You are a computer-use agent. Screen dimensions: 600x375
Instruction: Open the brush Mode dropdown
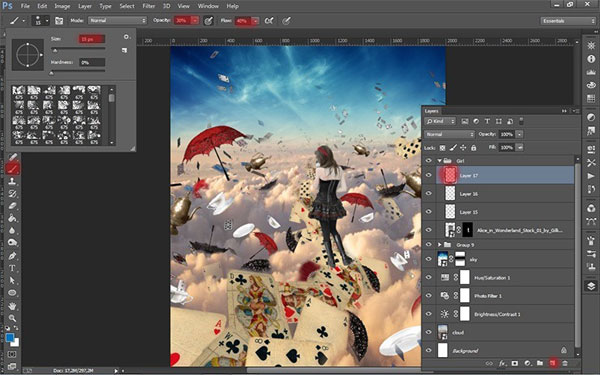(x=117, y=21)
